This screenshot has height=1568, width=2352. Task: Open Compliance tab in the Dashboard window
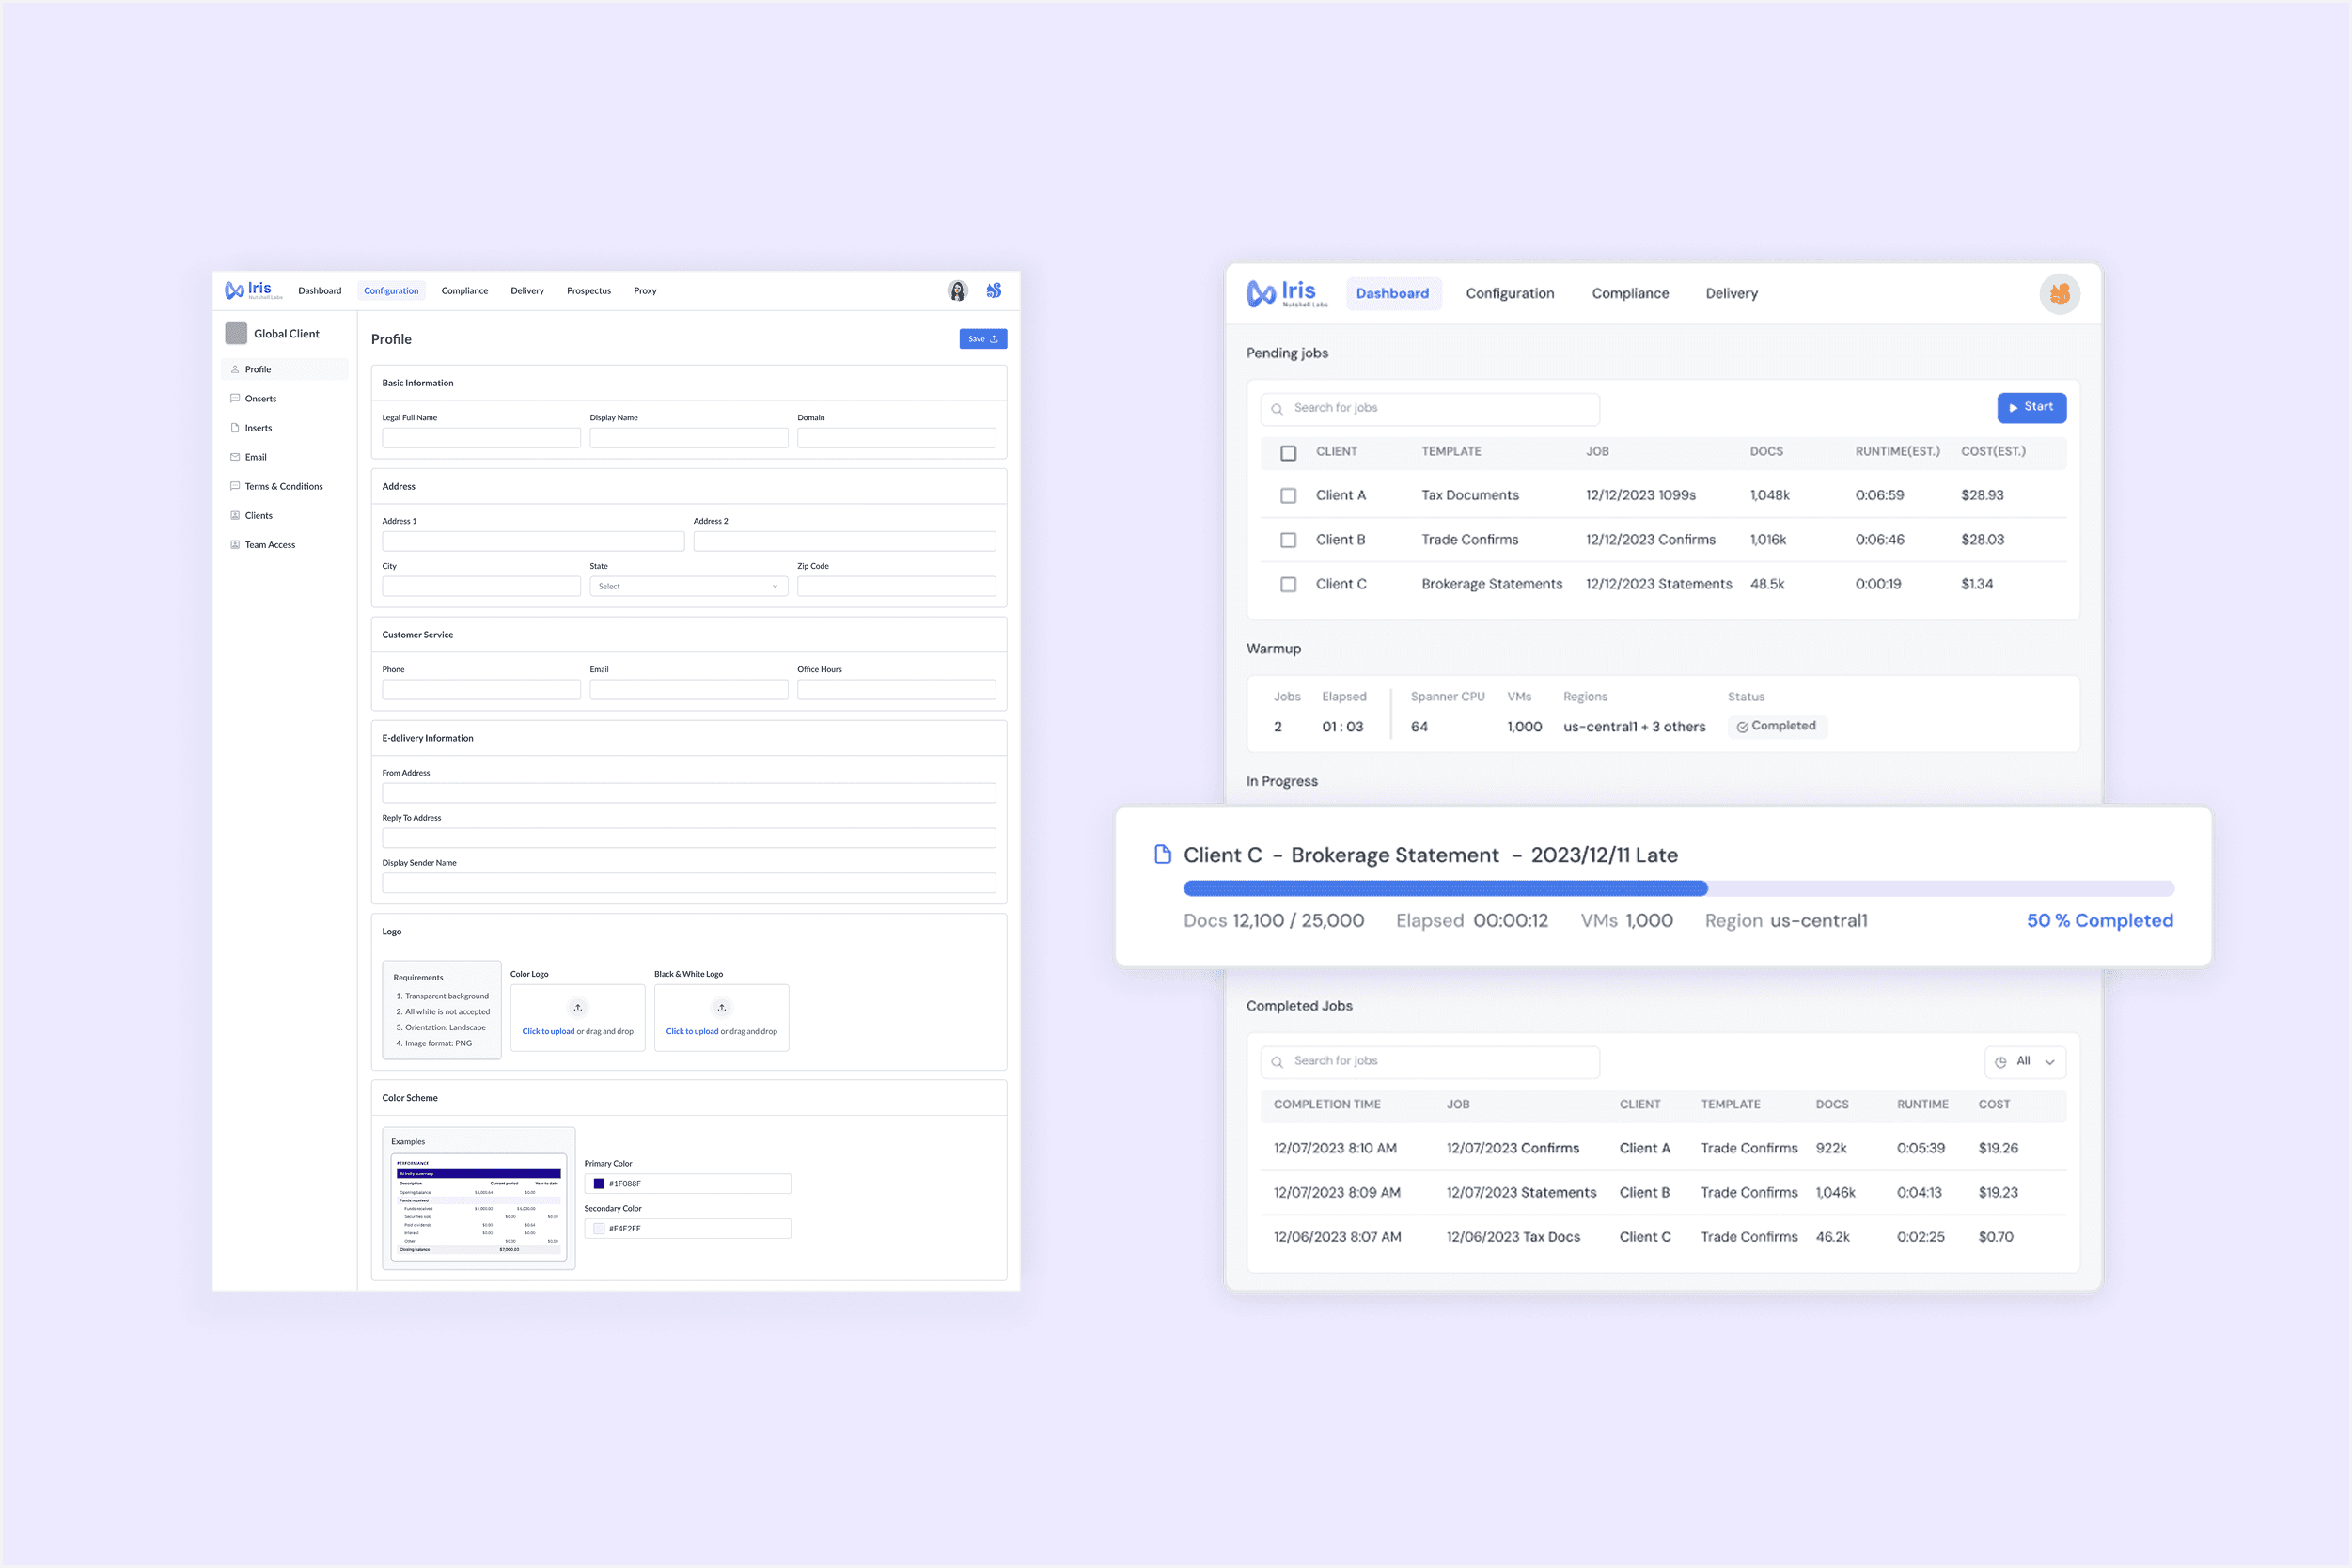click(x=1630, y=293)
